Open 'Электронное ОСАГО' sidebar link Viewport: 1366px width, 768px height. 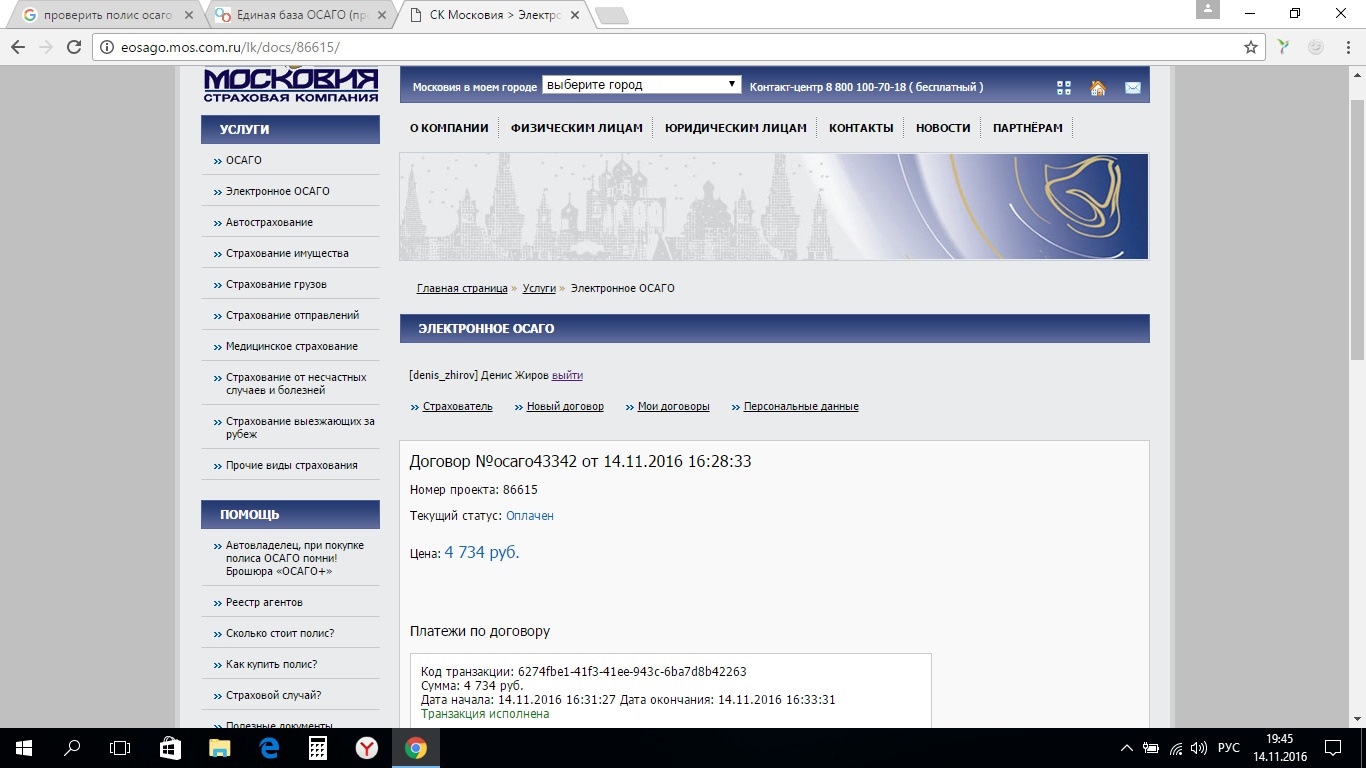point(277,191)
